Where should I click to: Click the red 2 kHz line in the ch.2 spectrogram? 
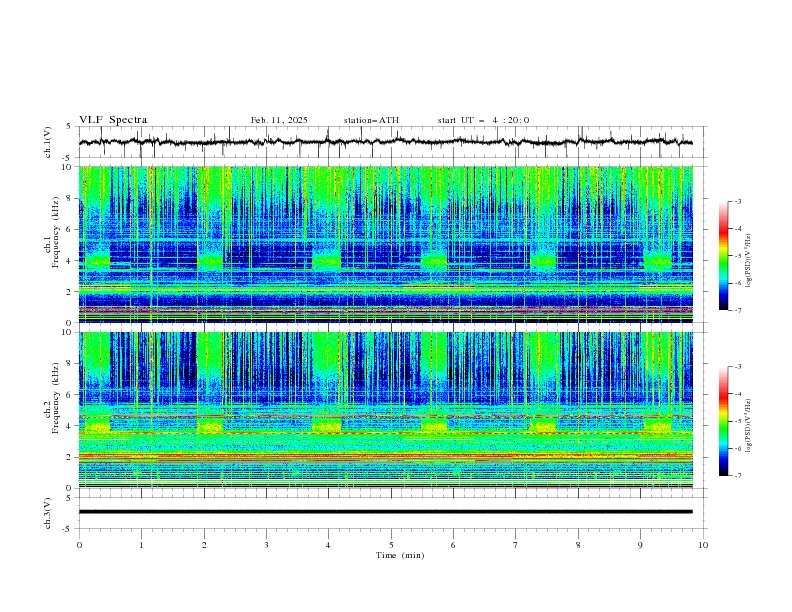pos(385,455)
